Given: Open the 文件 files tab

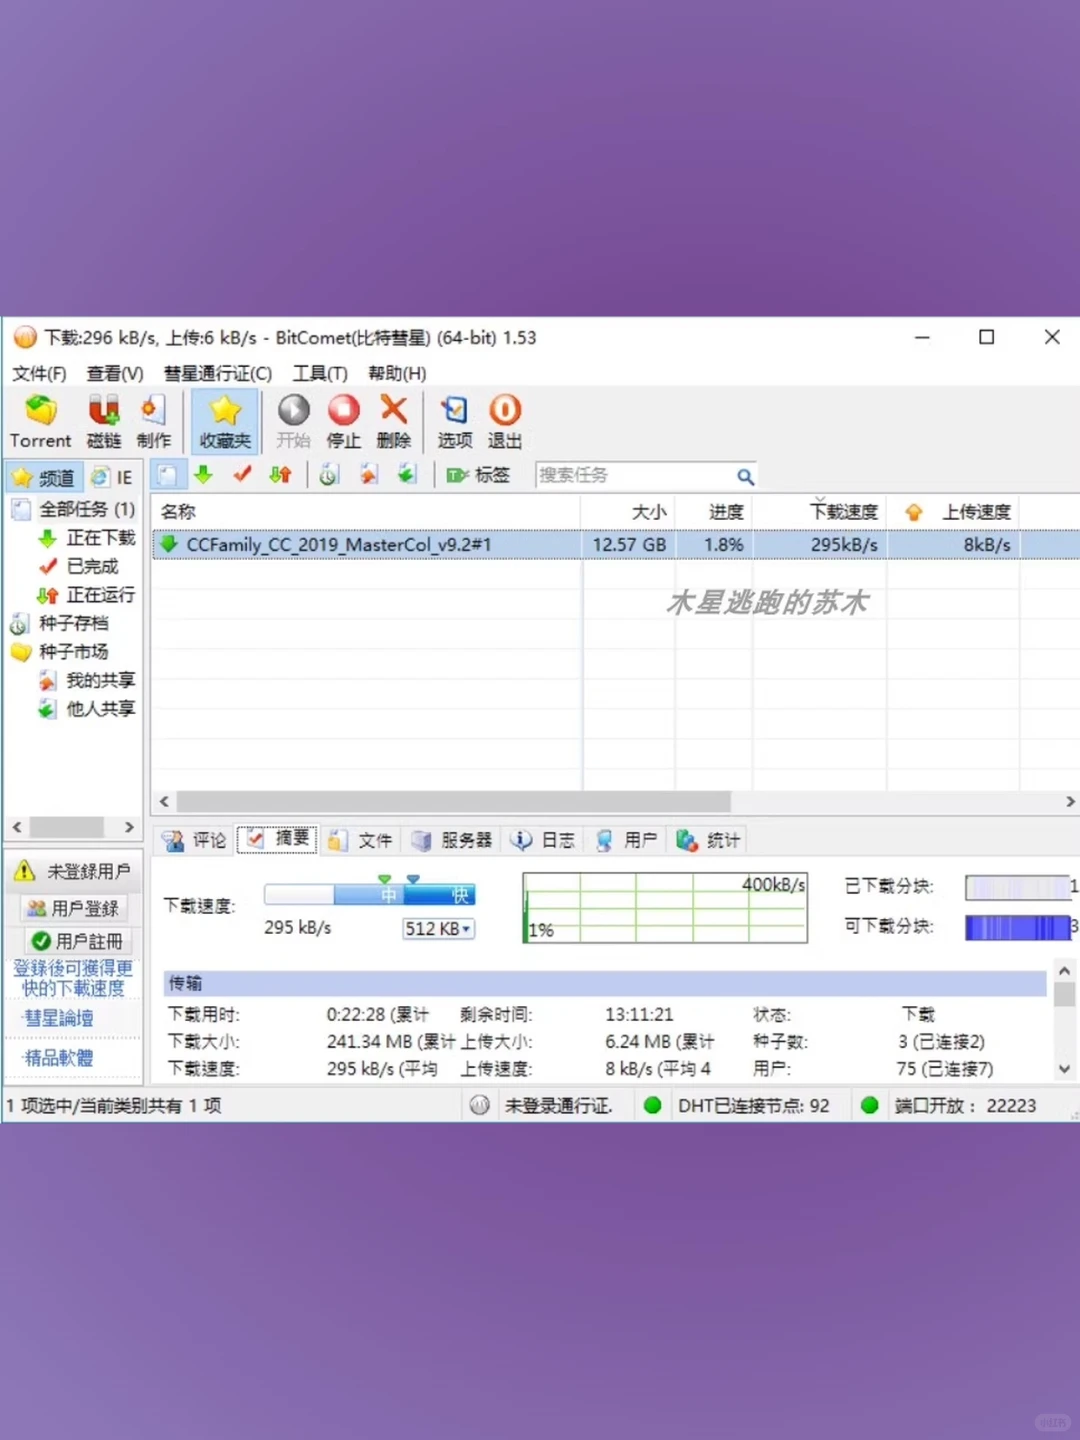Looking at the screenshot, I should 361,840.
